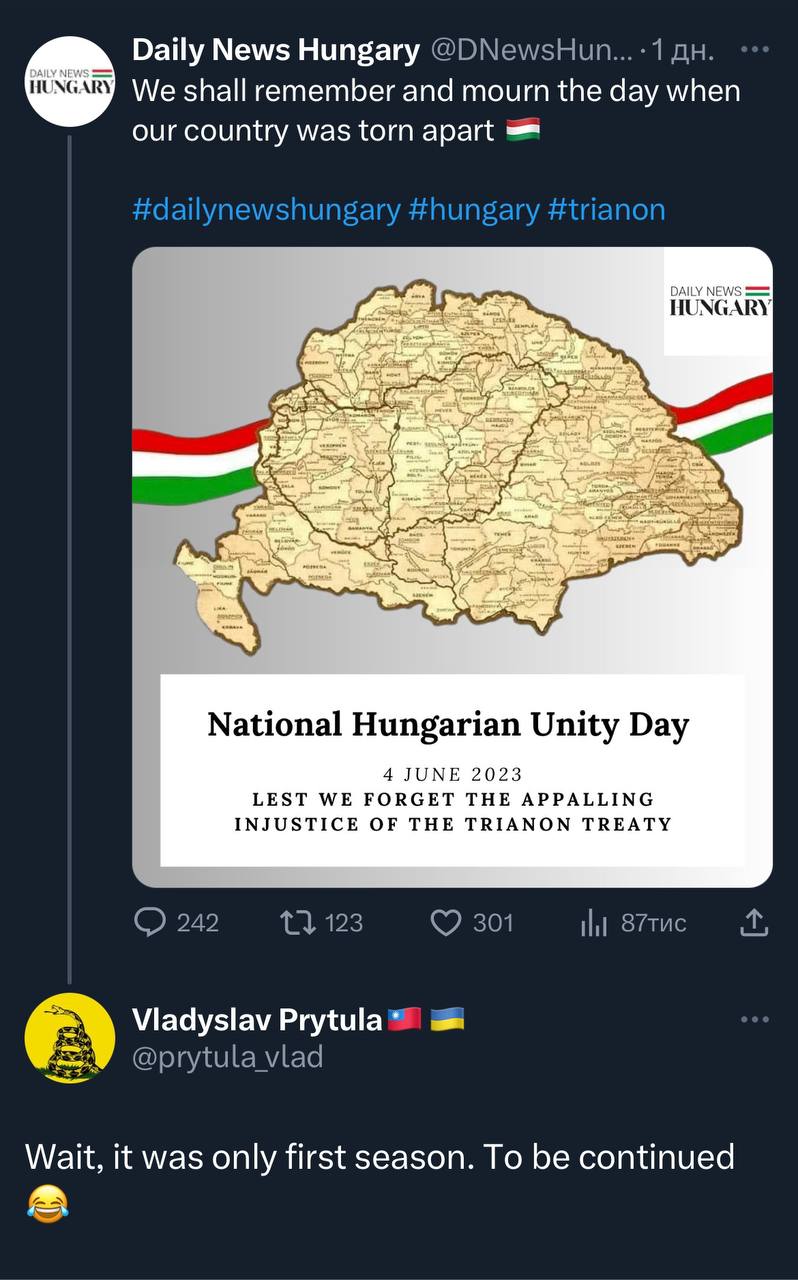Open the view analytics bar chart icon
This screenshot has height=1280, width=798.
(594, 923)
